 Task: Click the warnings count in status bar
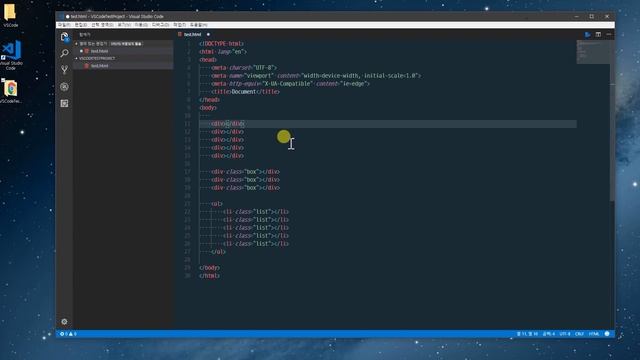click(x=72, y=334)
